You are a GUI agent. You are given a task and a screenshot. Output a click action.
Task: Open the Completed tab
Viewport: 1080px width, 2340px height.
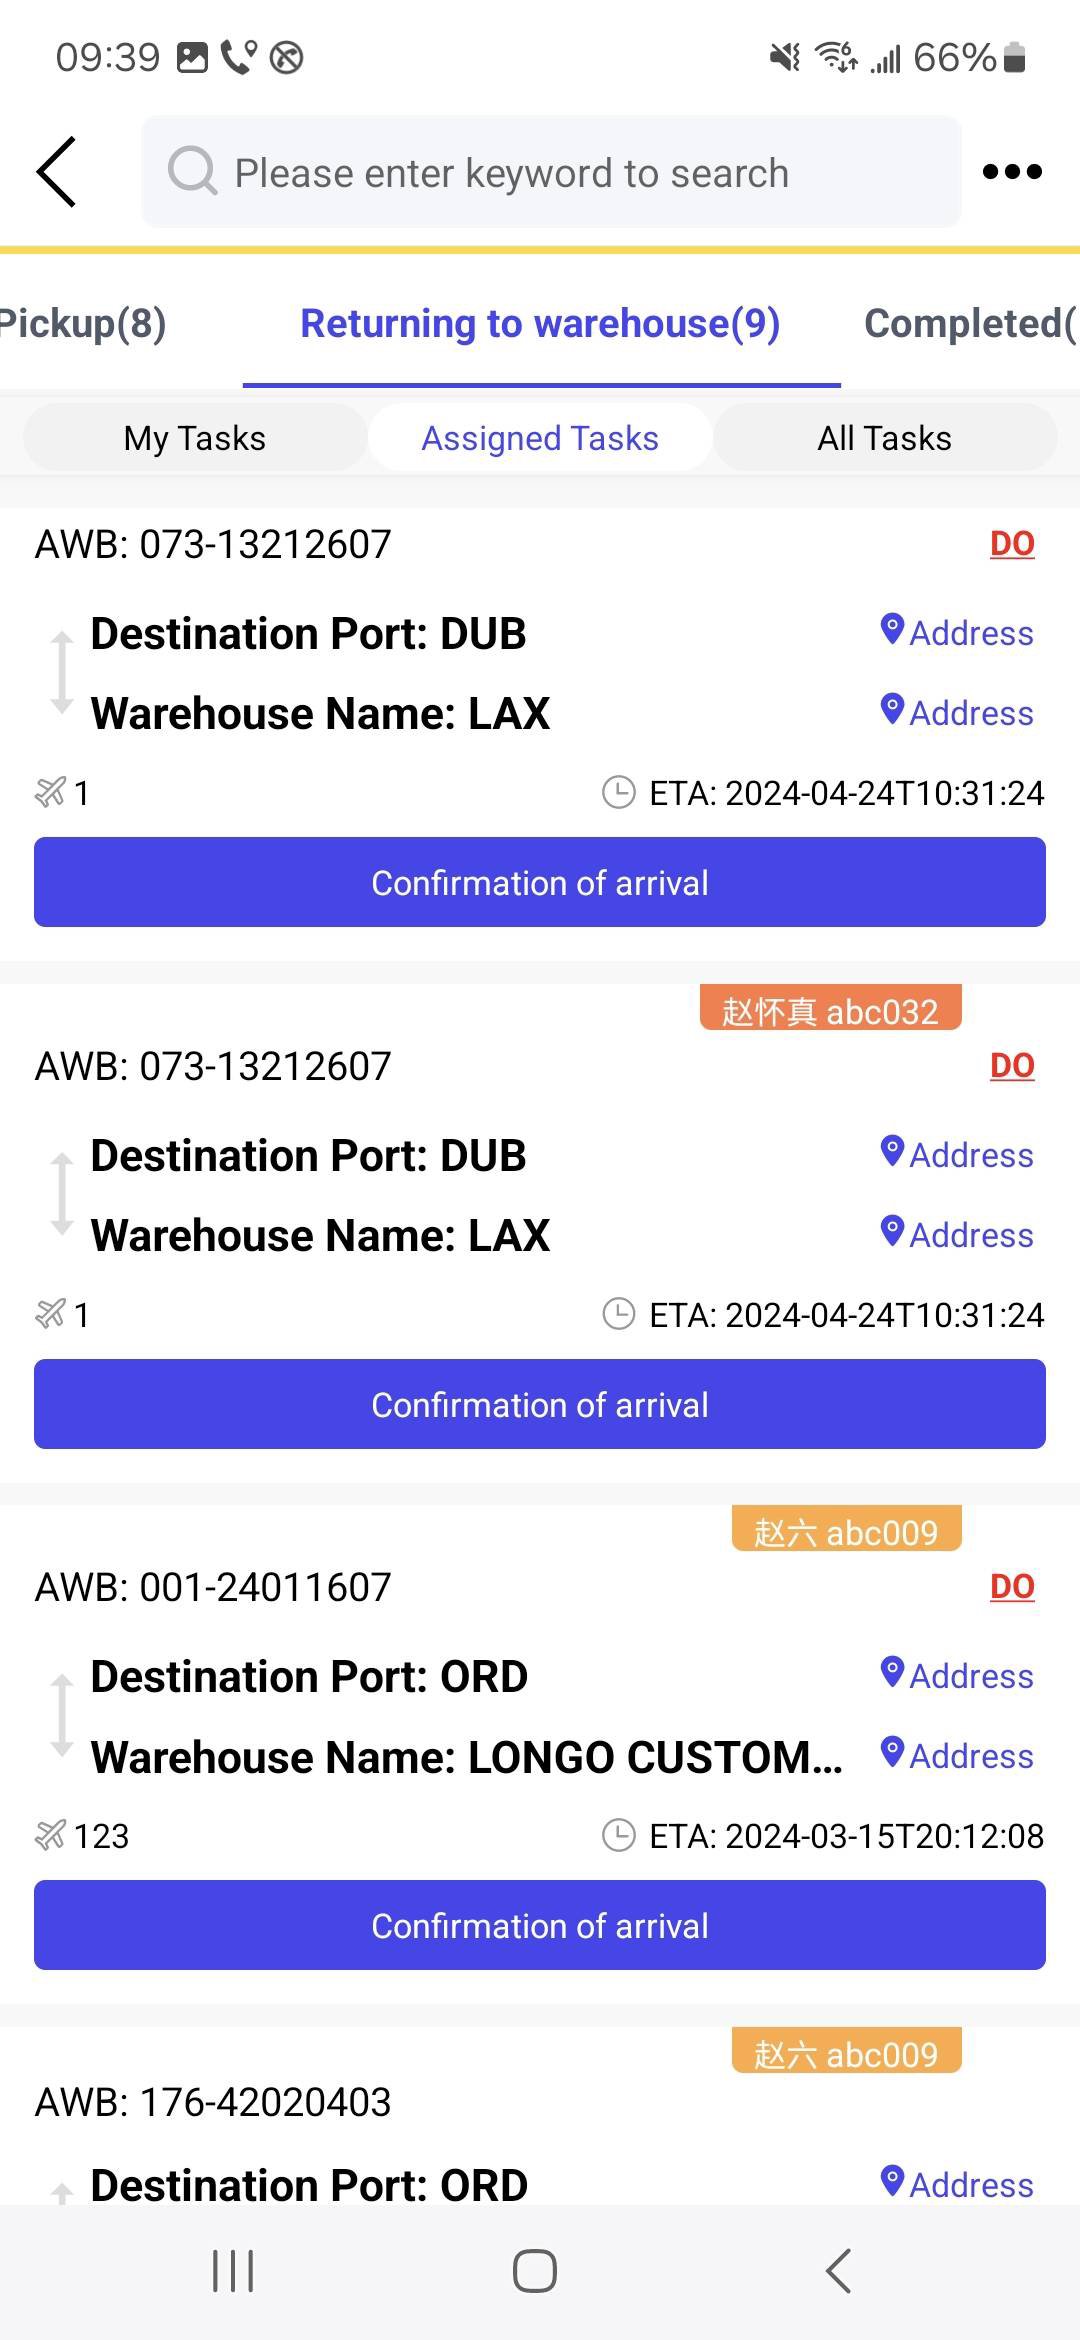[968, 324]
